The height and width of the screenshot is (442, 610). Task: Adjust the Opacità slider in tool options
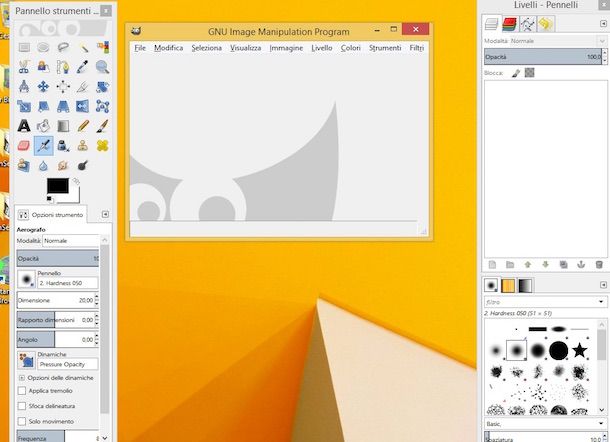point(58,258)
